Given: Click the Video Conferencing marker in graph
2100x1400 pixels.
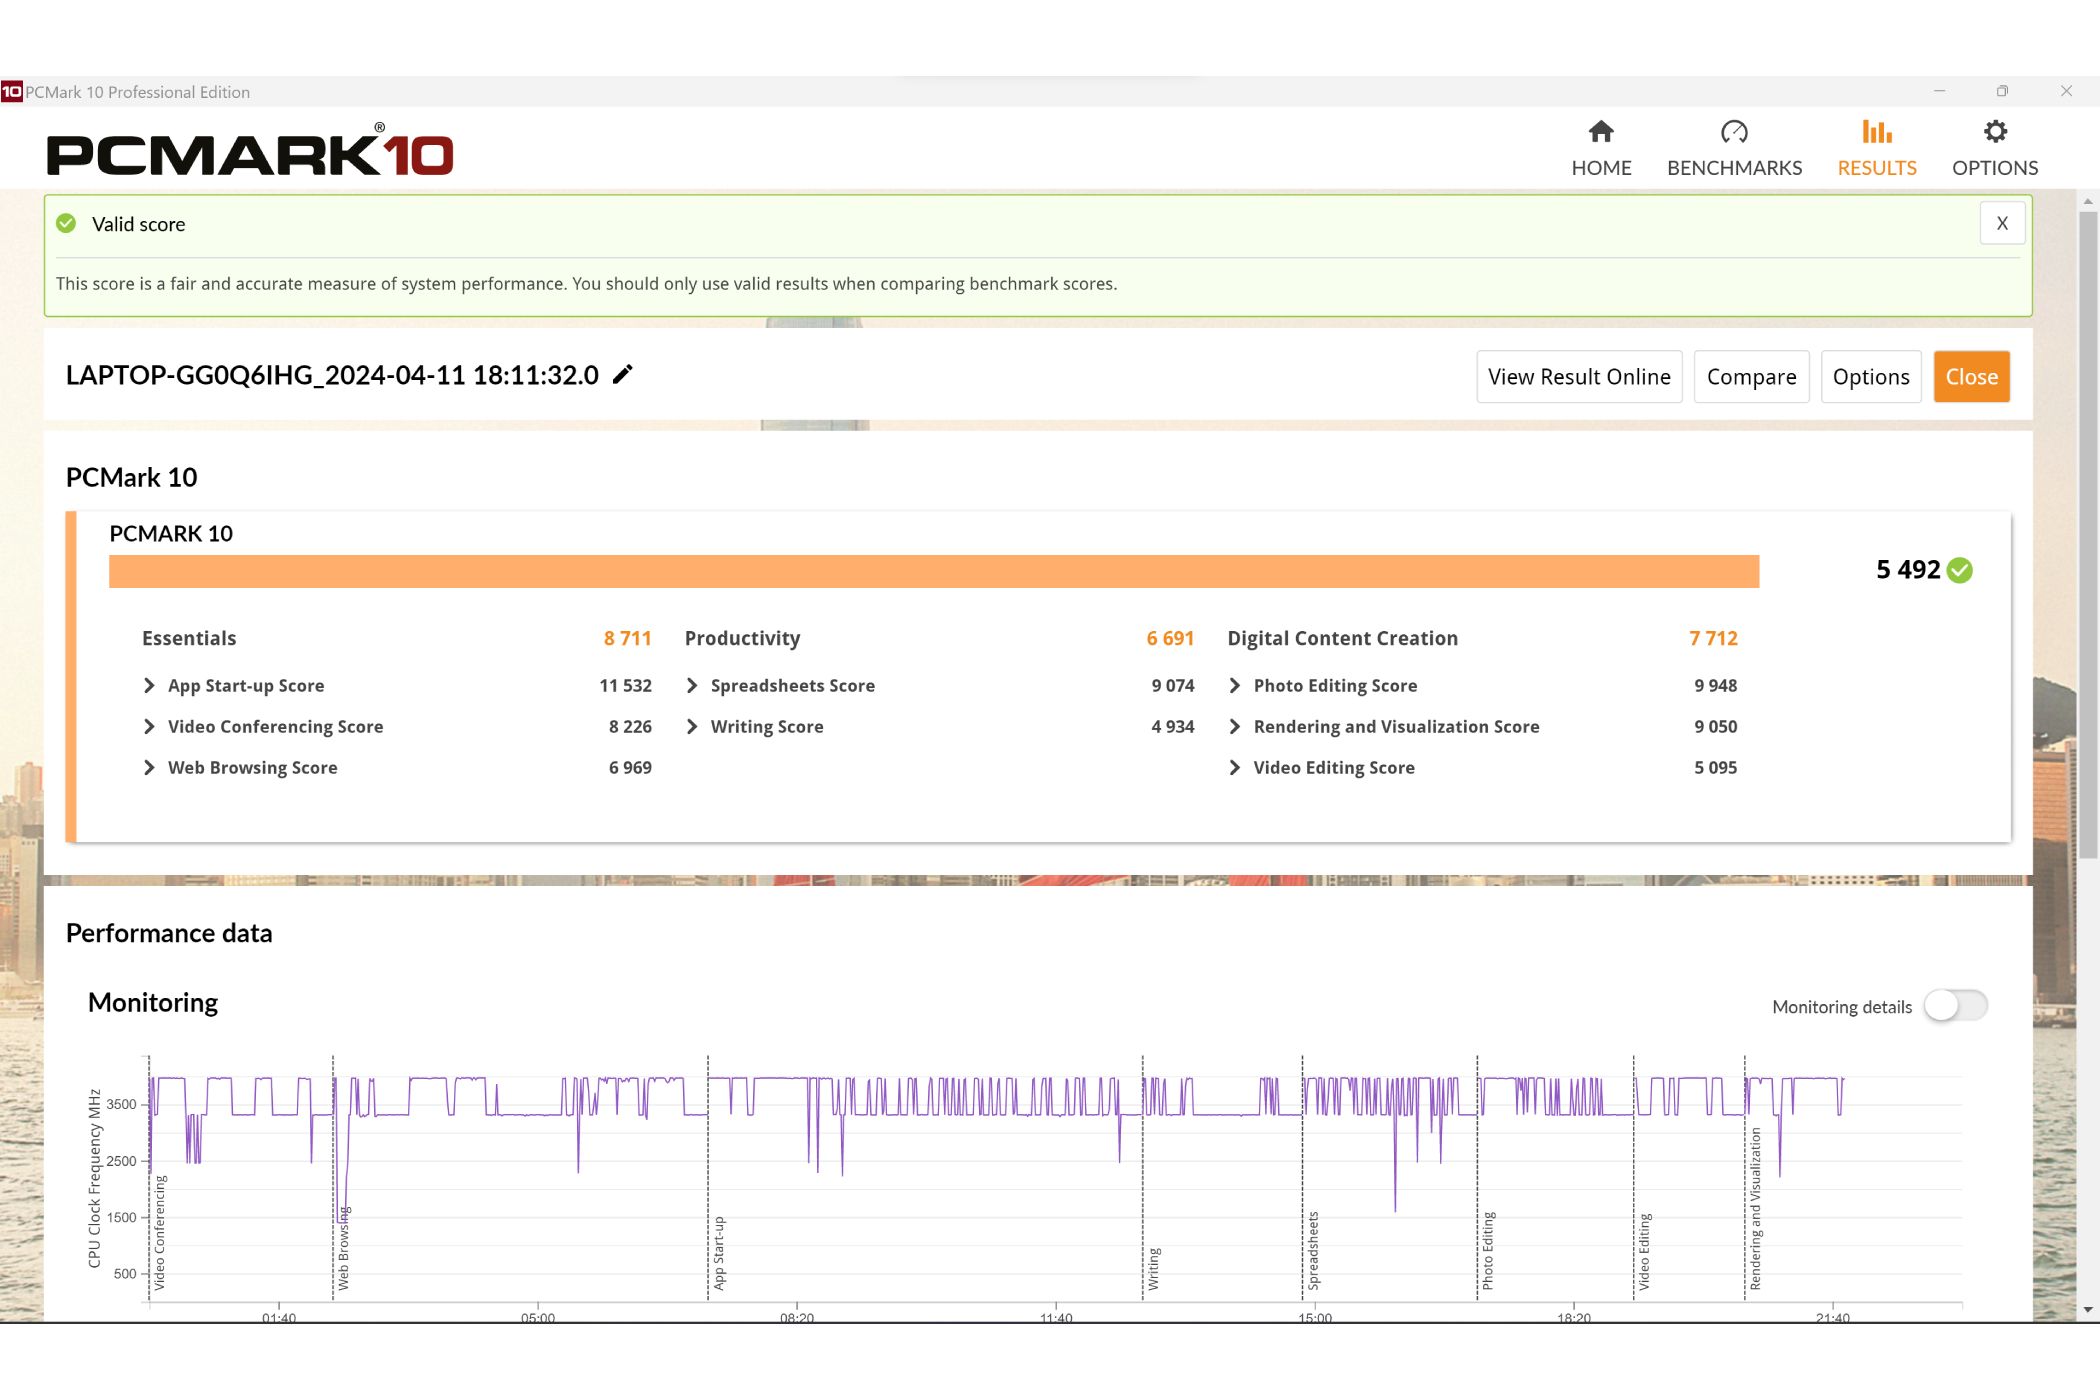Looking at the screenshot, I should [x=159, y=1233].
